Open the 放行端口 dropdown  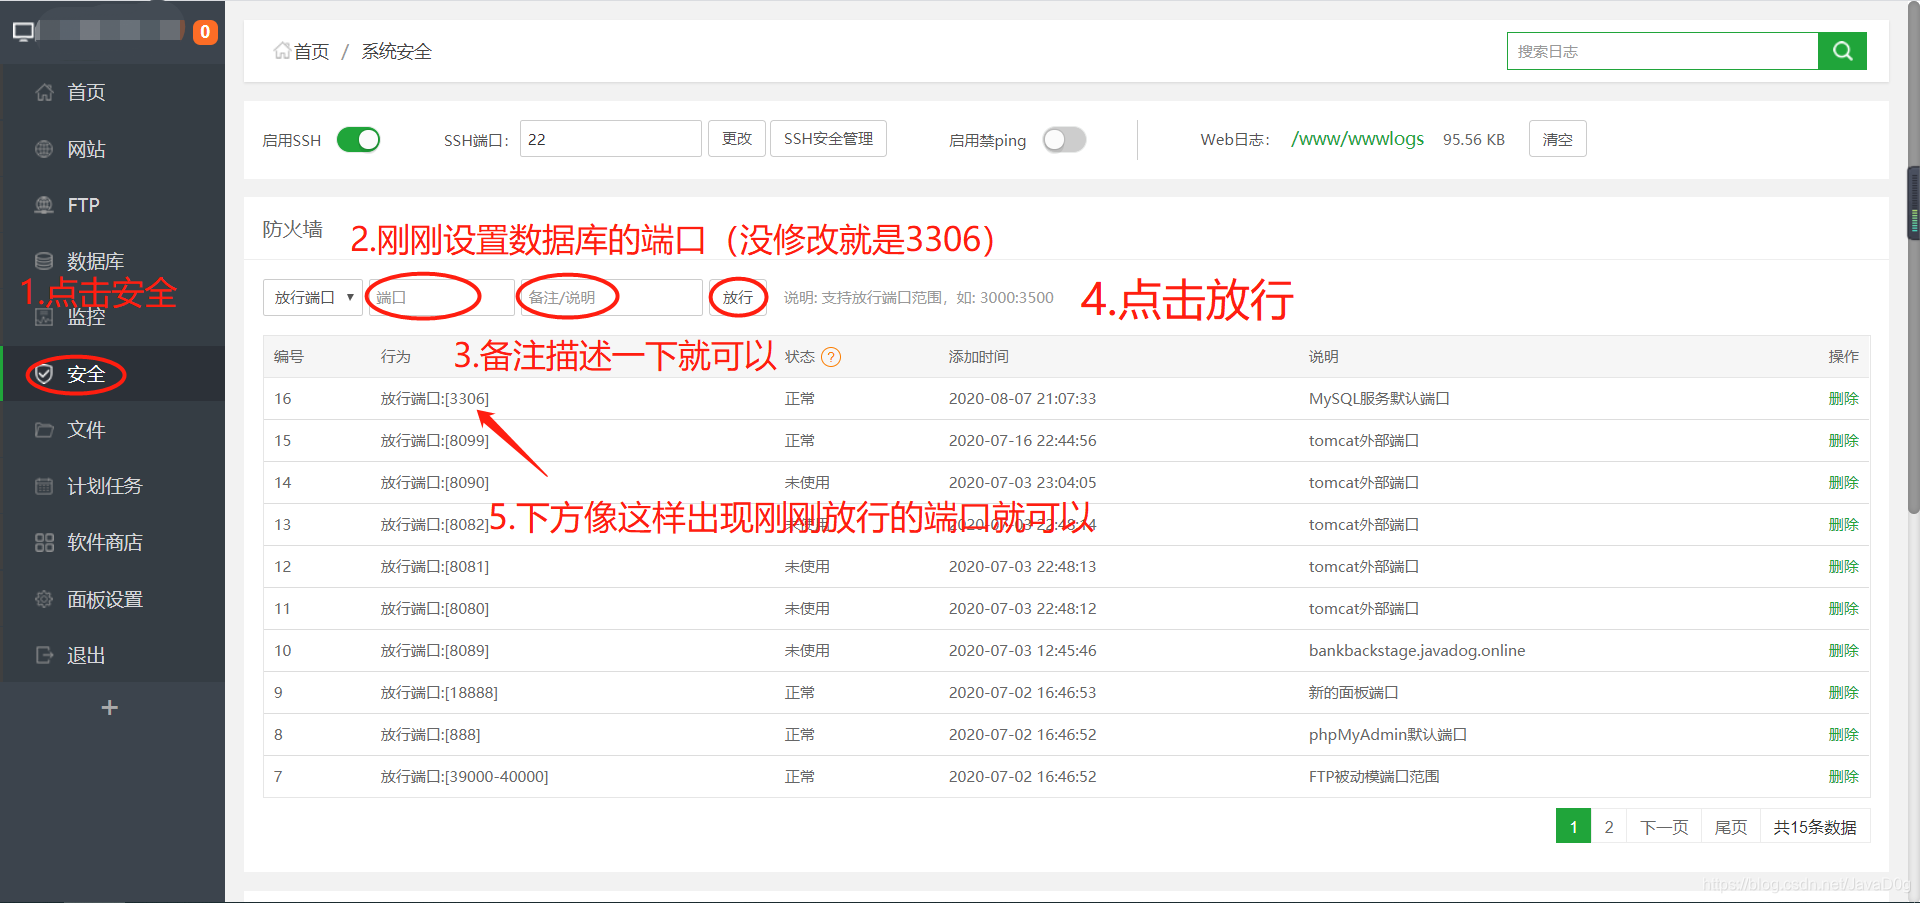(x=313, y=297)
